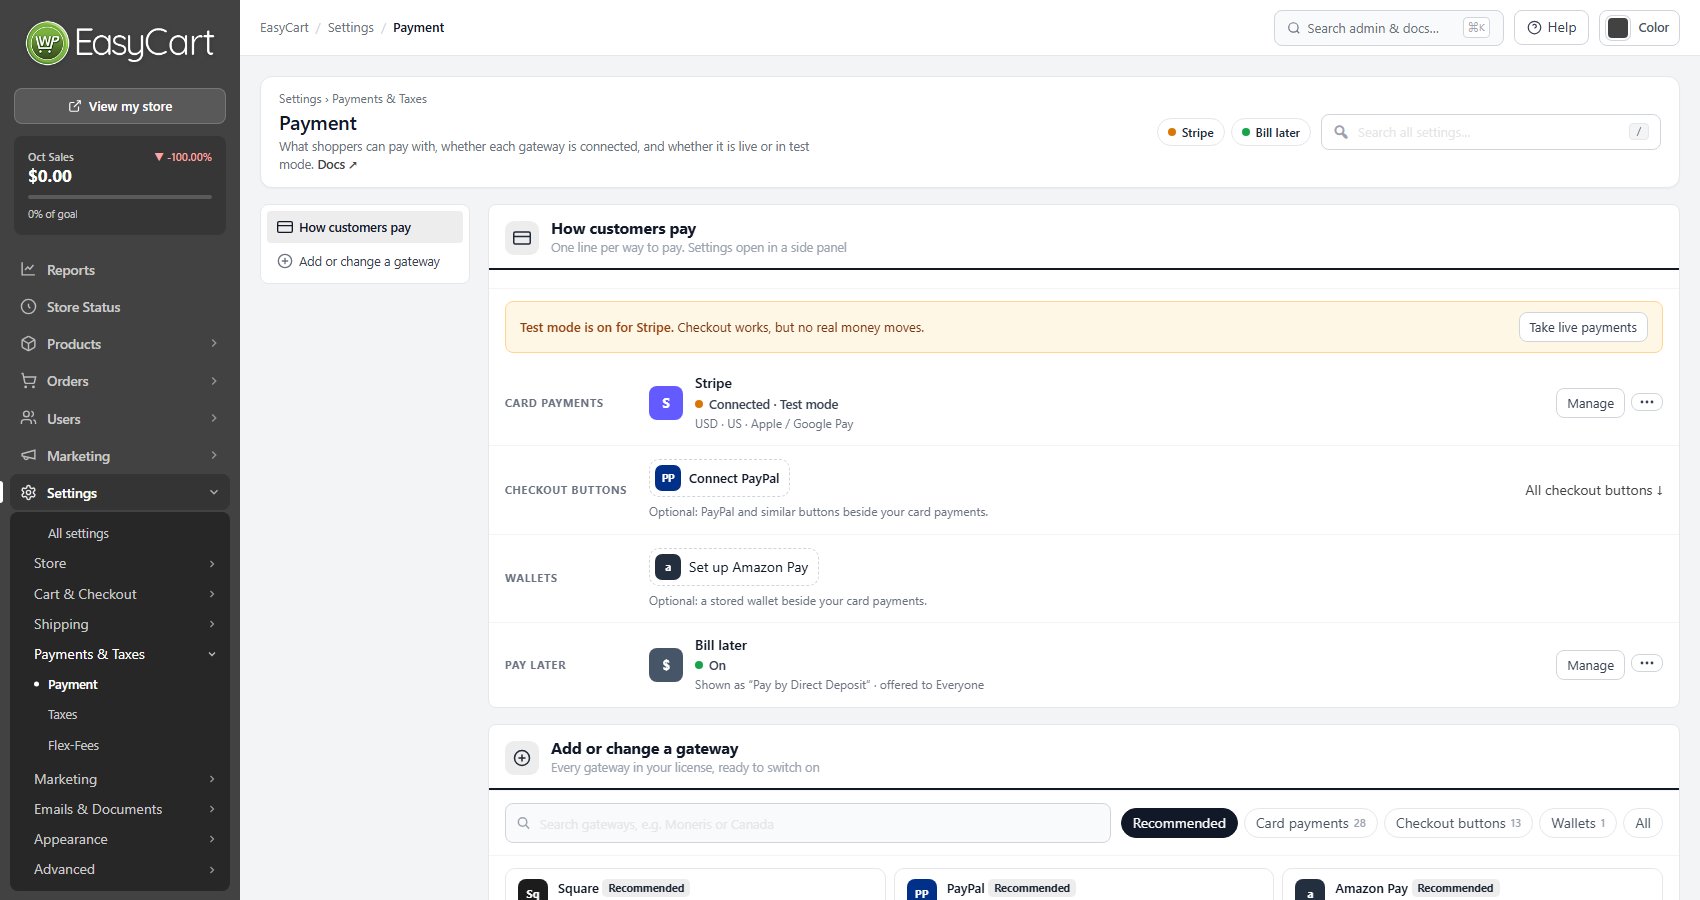Screen dimensions: 1700x900
Task: Click the Settings gear icon
Action: [x=29, y=492]
